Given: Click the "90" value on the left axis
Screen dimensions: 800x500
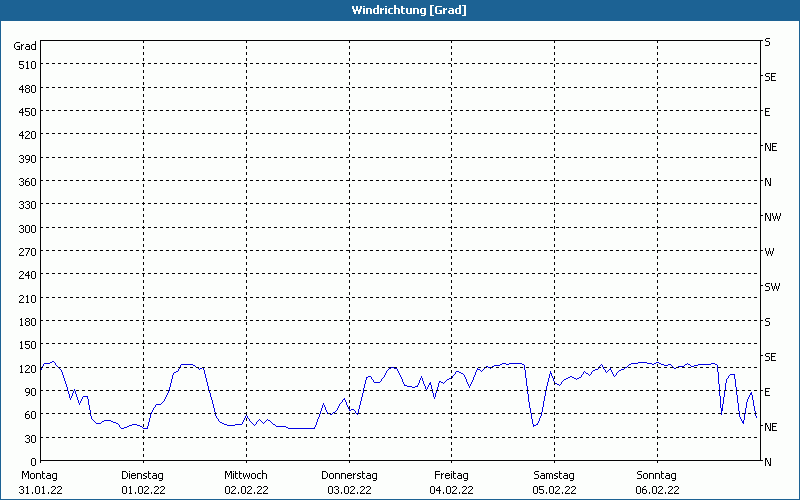Looking at the screenshot, I should click(31, 392).
